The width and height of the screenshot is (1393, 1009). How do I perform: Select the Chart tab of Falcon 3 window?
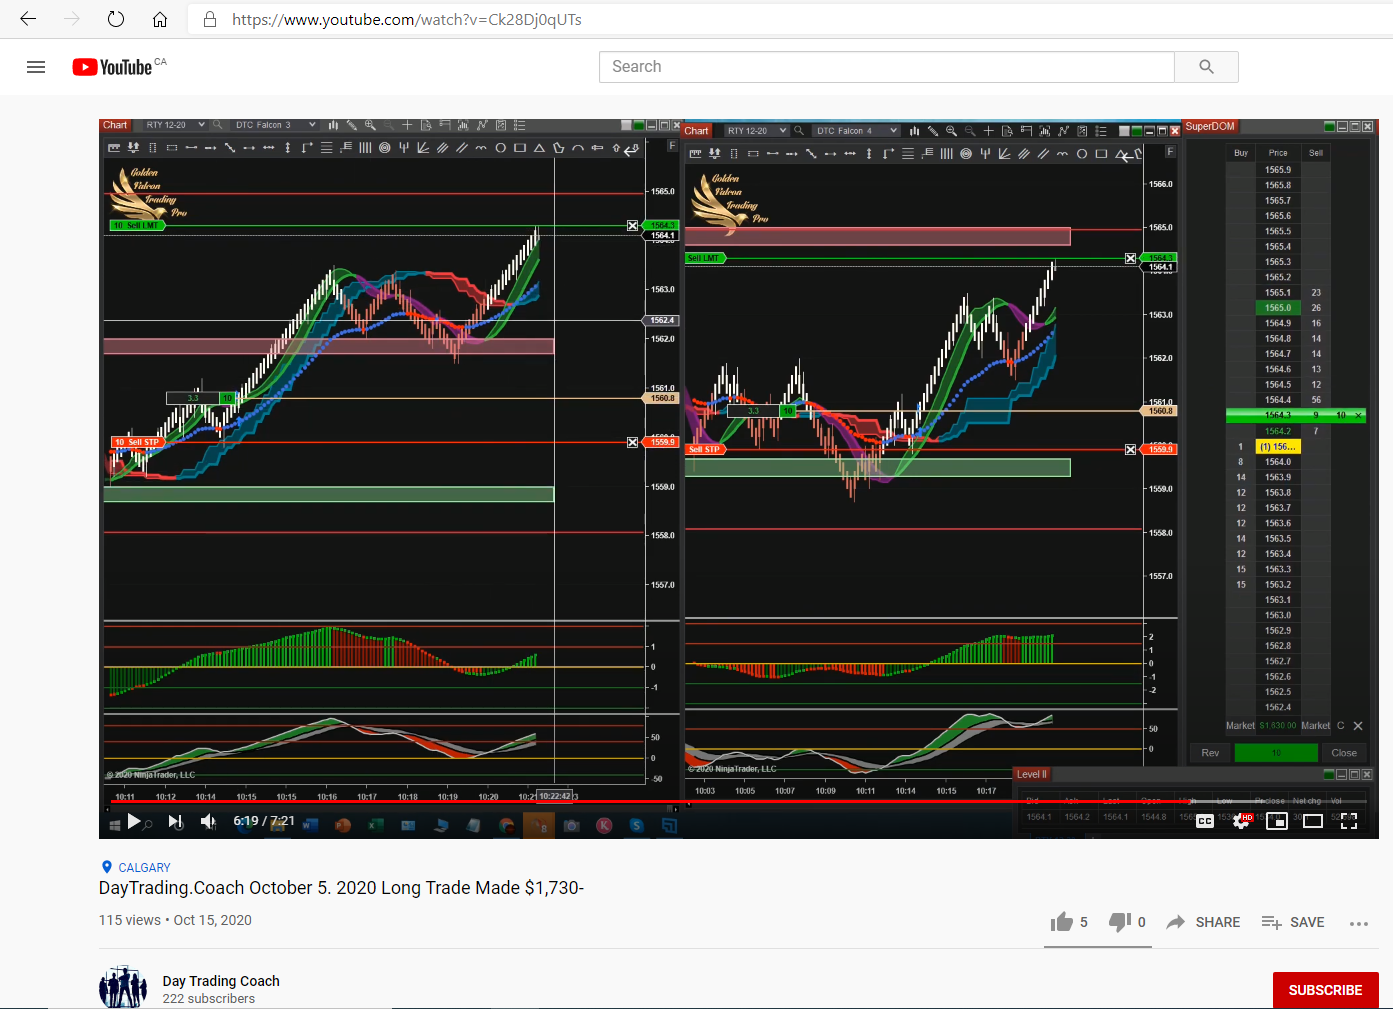[x=115, y=125]
